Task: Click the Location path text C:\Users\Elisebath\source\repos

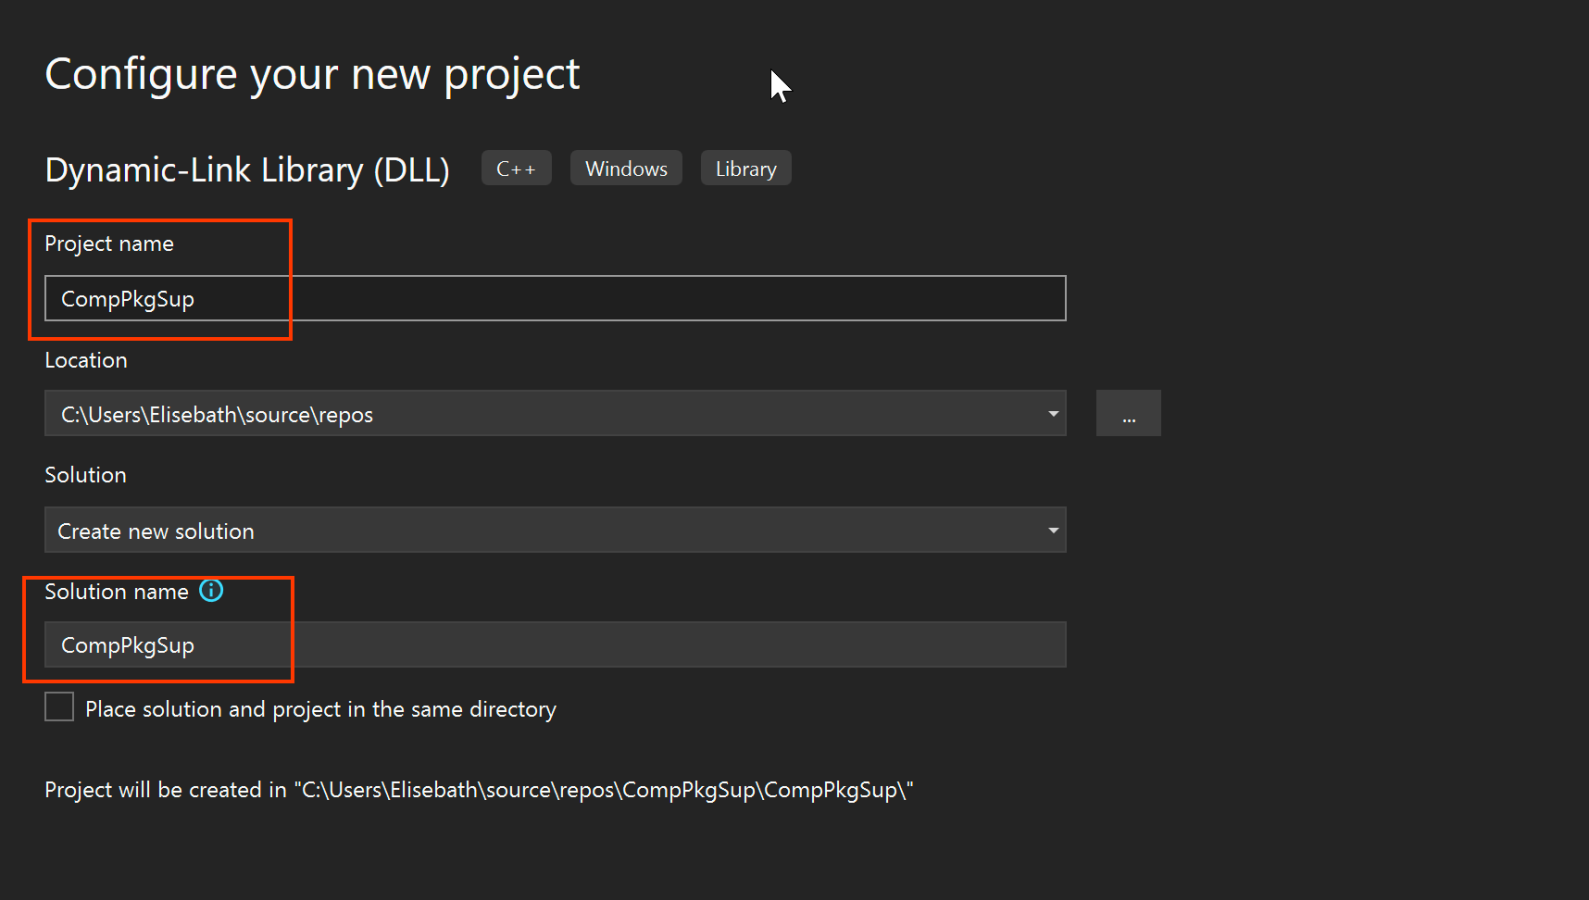Action: 217,415
